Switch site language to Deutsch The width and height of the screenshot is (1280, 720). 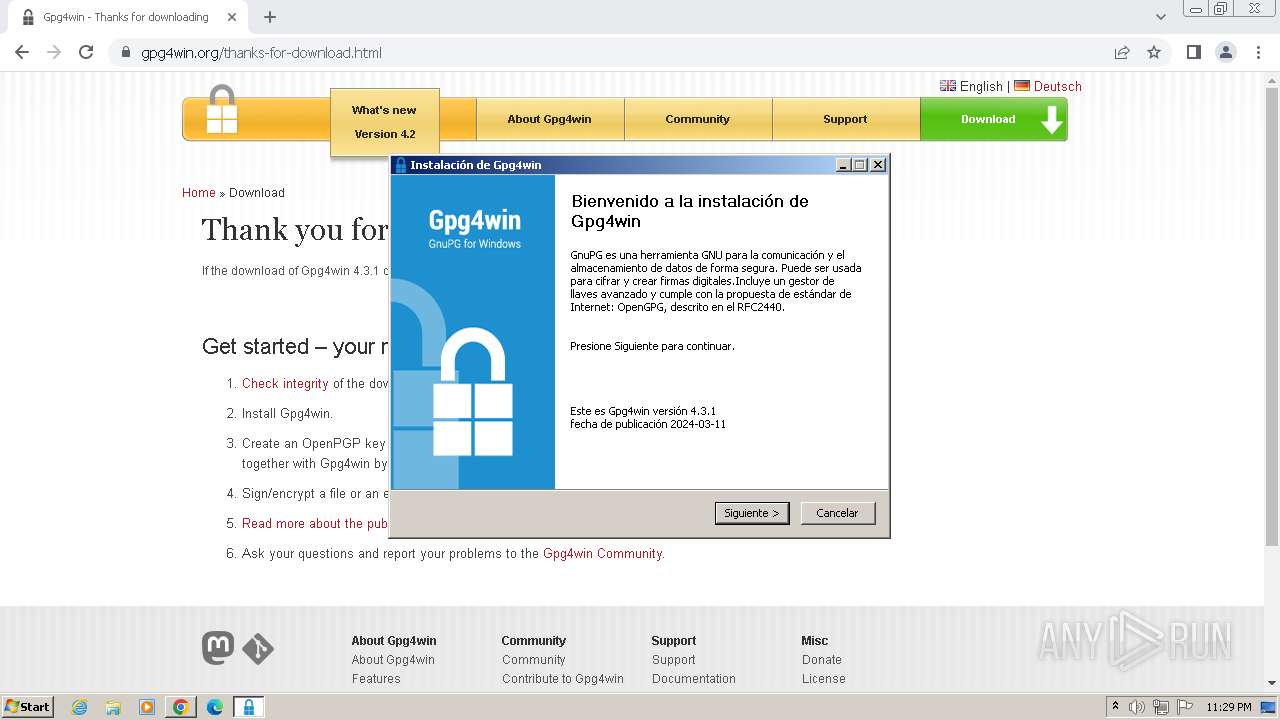click(x=1048, y=86)
